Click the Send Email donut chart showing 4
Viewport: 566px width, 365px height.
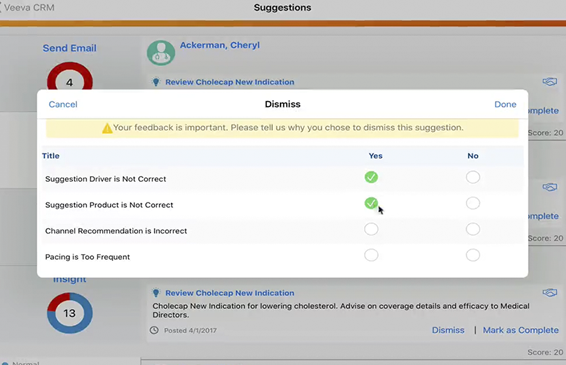pos(70,77)
